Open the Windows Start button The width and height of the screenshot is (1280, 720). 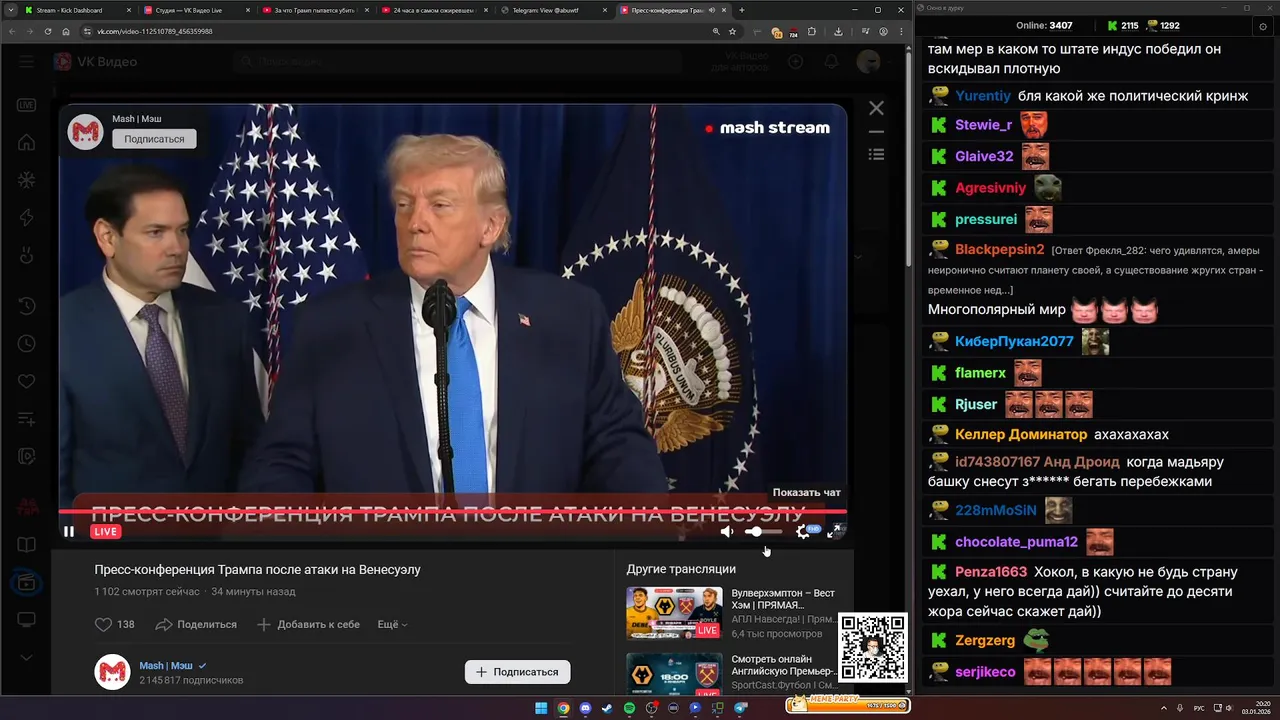[541, 708]
